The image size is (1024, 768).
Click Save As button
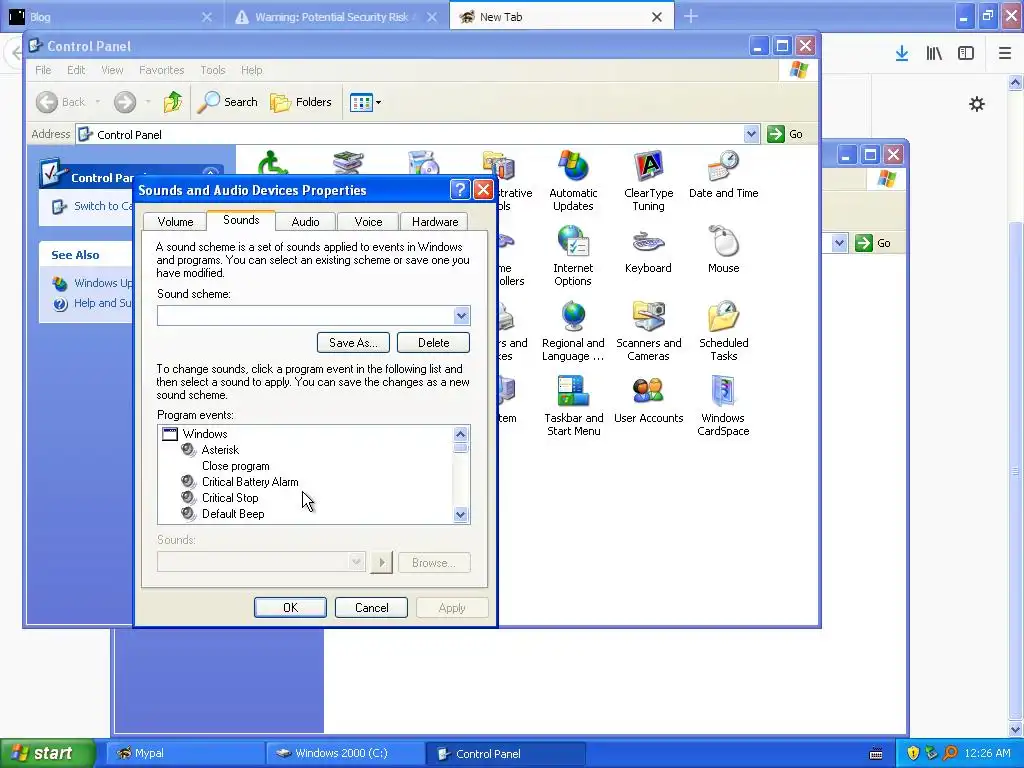click(x=353, y=342)
